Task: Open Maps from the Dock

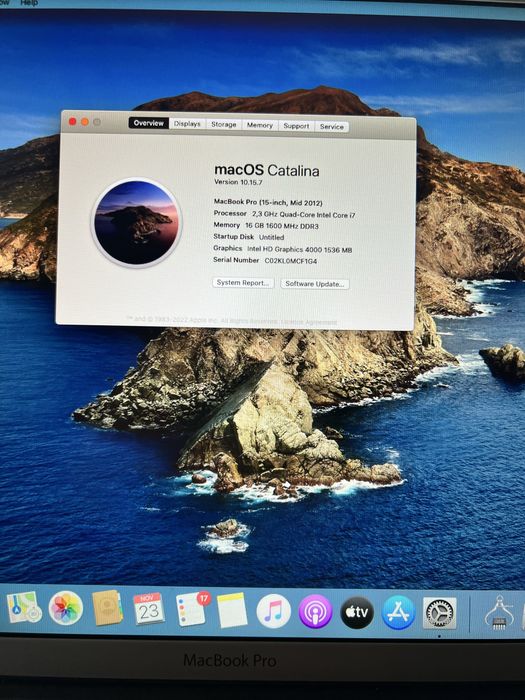Action: point(24,607)
